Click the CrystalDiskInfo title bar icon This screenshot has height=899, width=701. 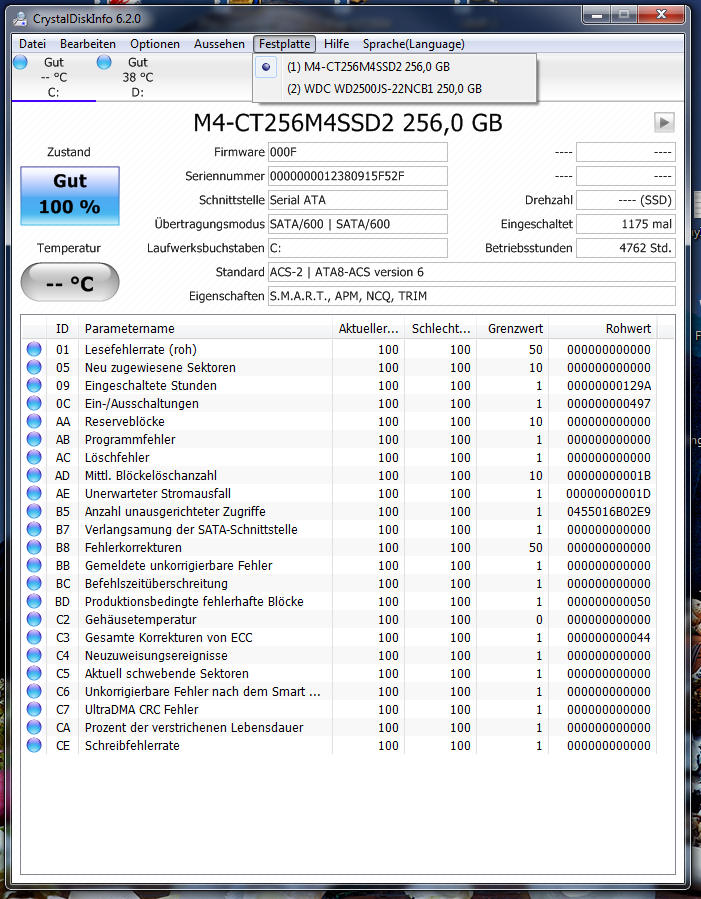coord(20,18)
